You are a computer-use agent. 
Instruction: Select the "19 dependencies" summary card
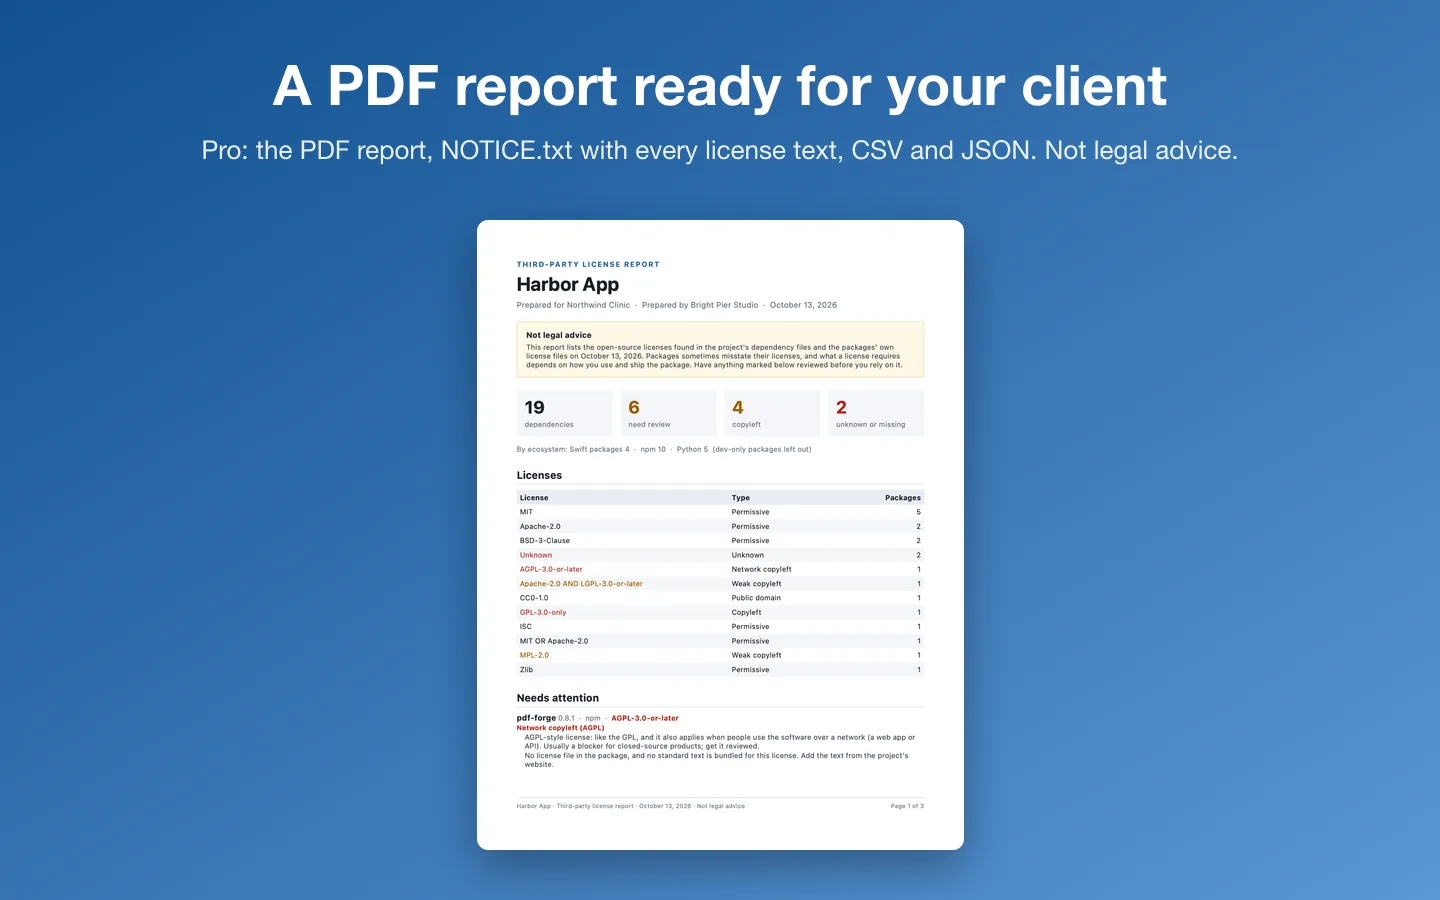click(564, 413)
